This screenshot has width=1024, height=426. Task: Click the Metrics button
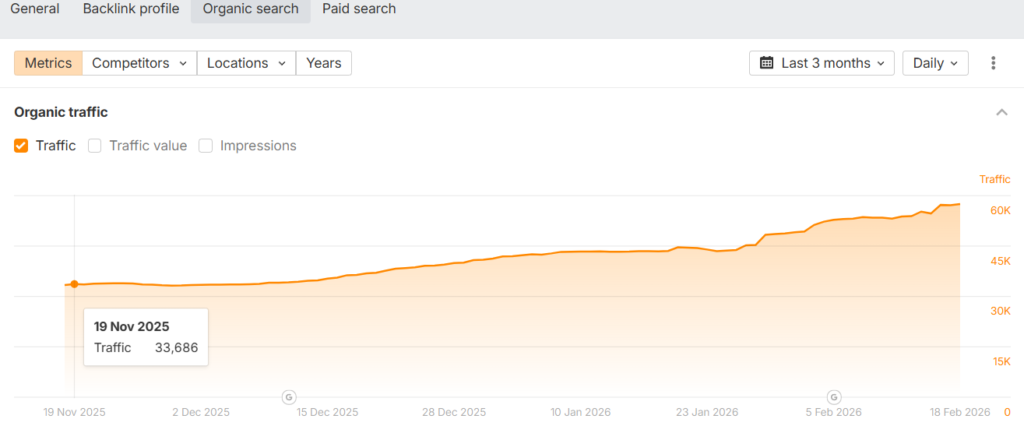pyautogui.click(x=48, y=63)
